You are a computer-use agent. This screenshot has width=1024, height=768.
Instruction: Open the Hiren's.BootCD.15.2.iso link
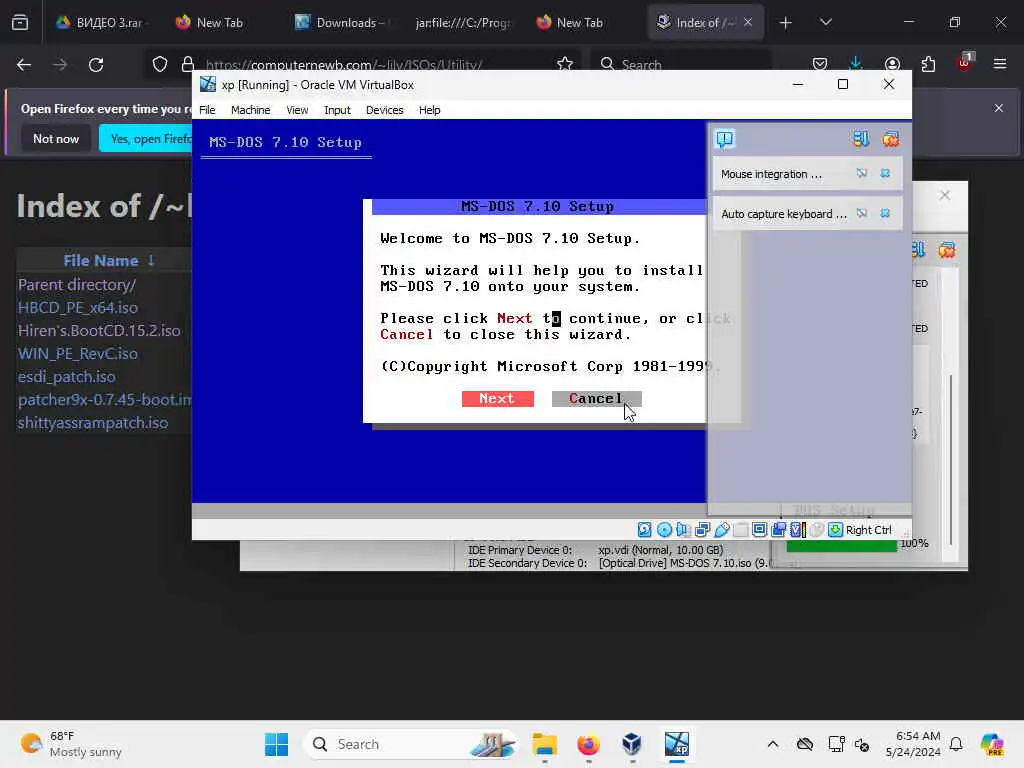click(x=99, y=330)
